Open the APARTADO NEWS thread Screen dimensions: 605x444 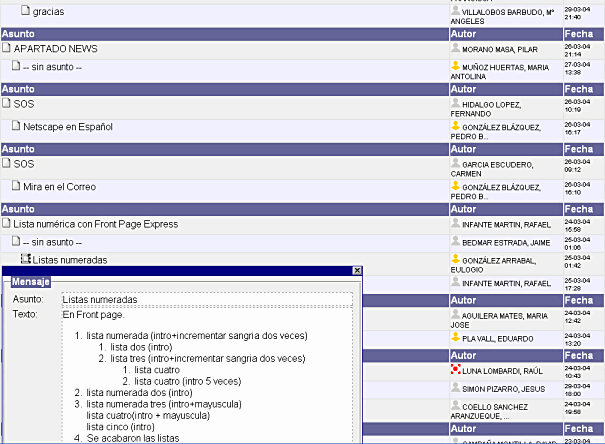coord(55,47)
